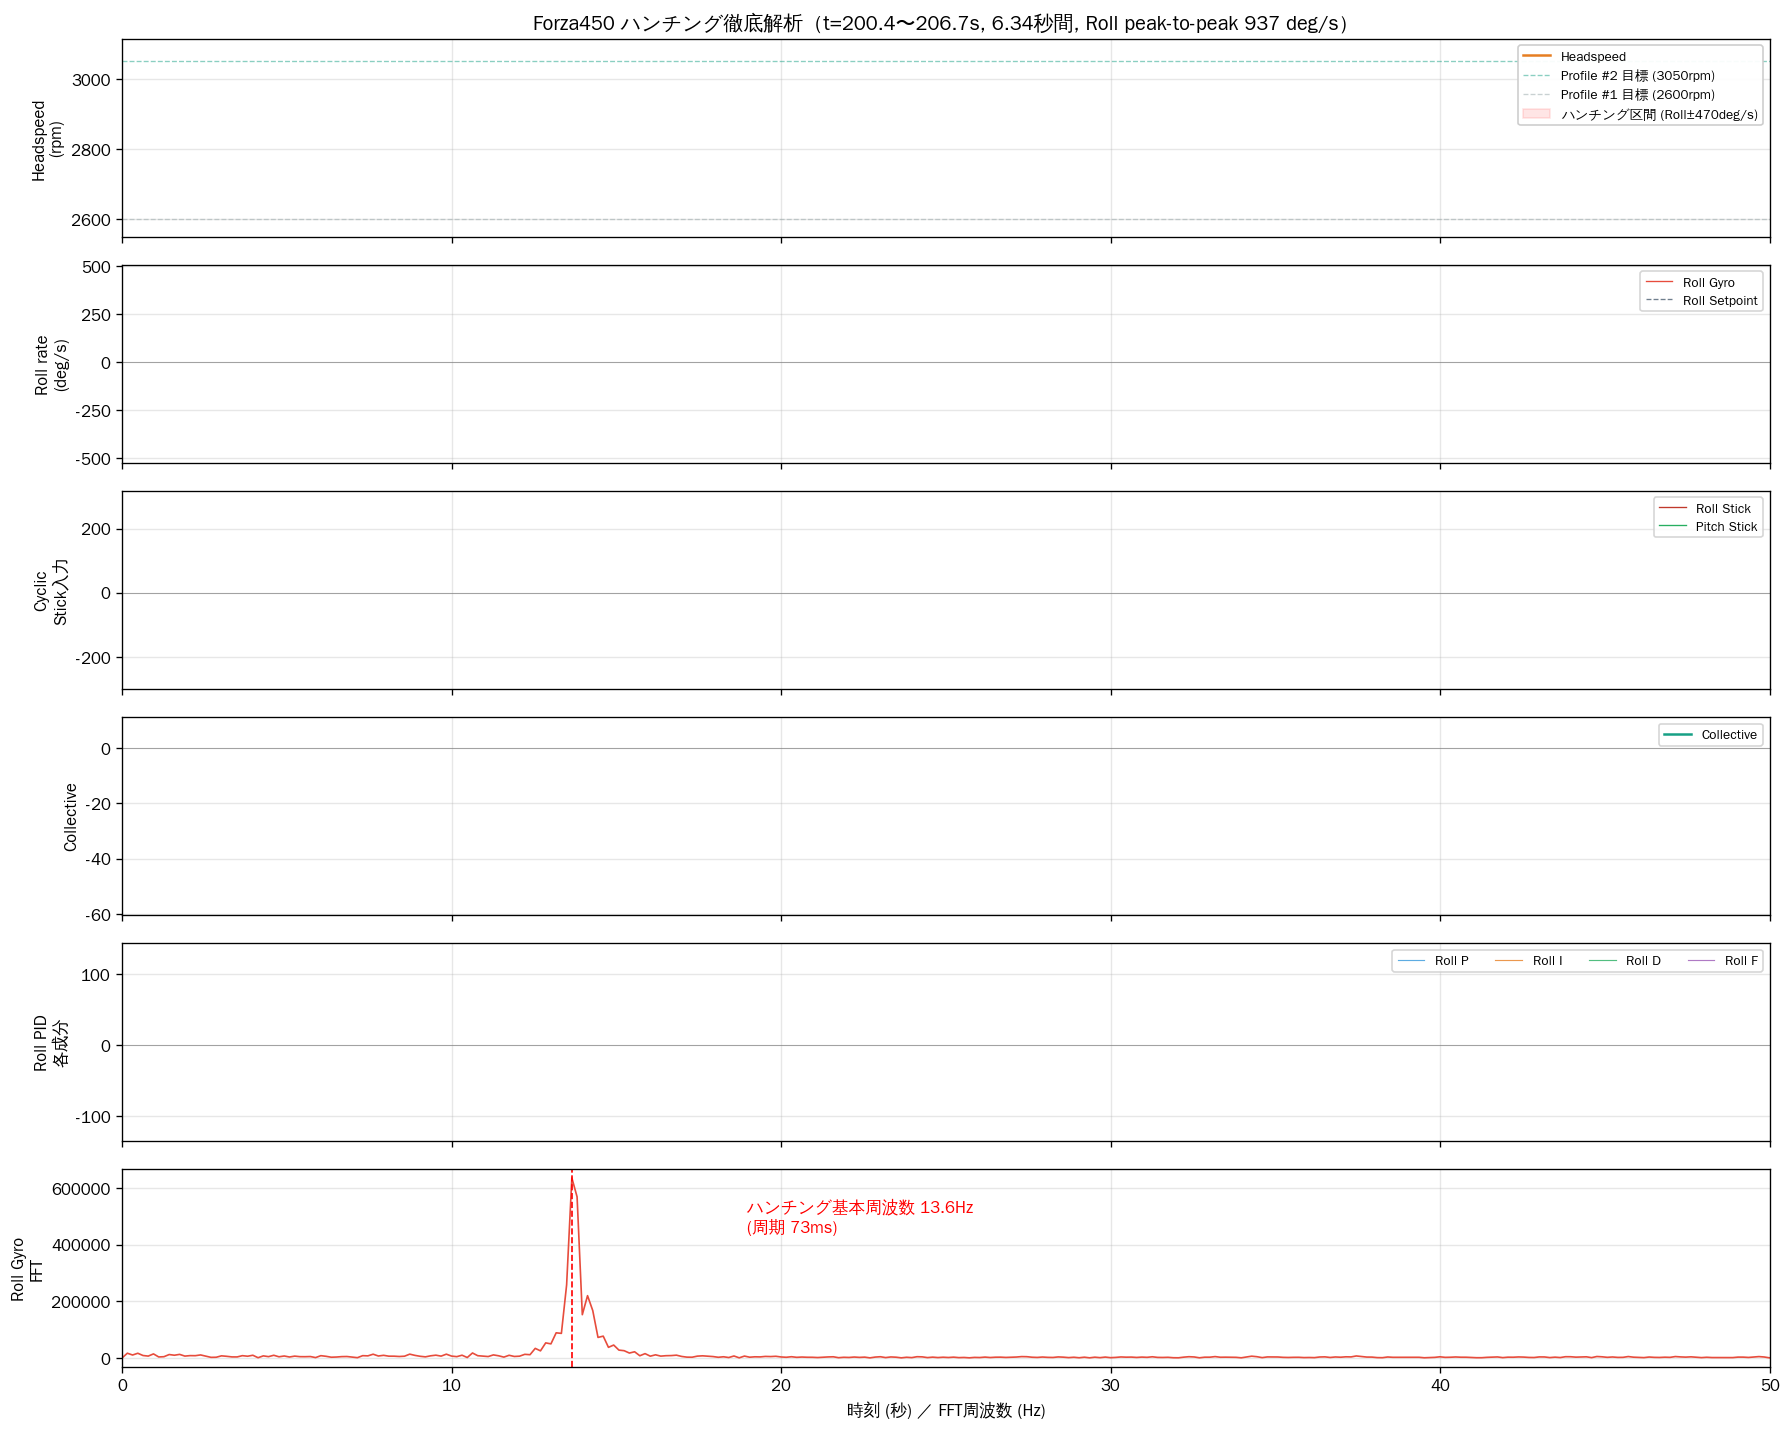Click the -20 tick on Collective axis
Screen dimensions: 1791x1430
click(x=98, y=804)
